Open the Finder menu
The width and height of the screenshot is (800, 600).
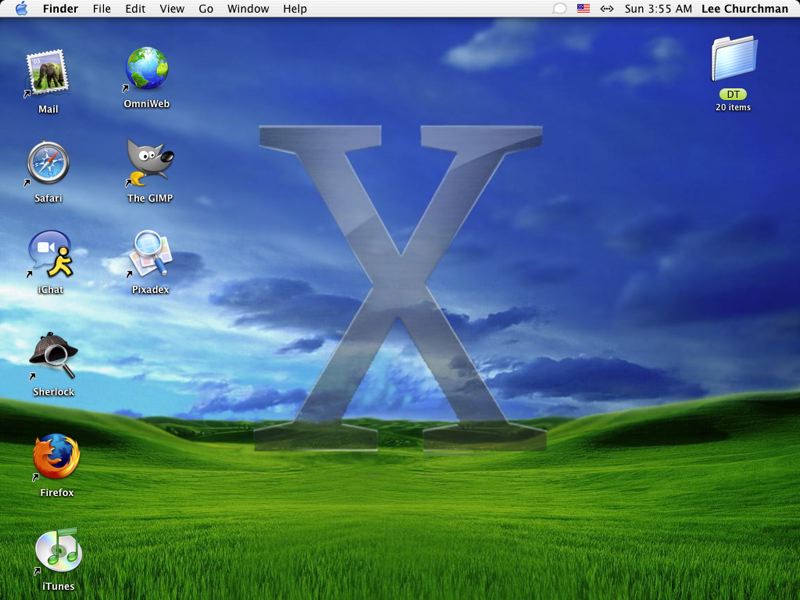tap(60, 9)
